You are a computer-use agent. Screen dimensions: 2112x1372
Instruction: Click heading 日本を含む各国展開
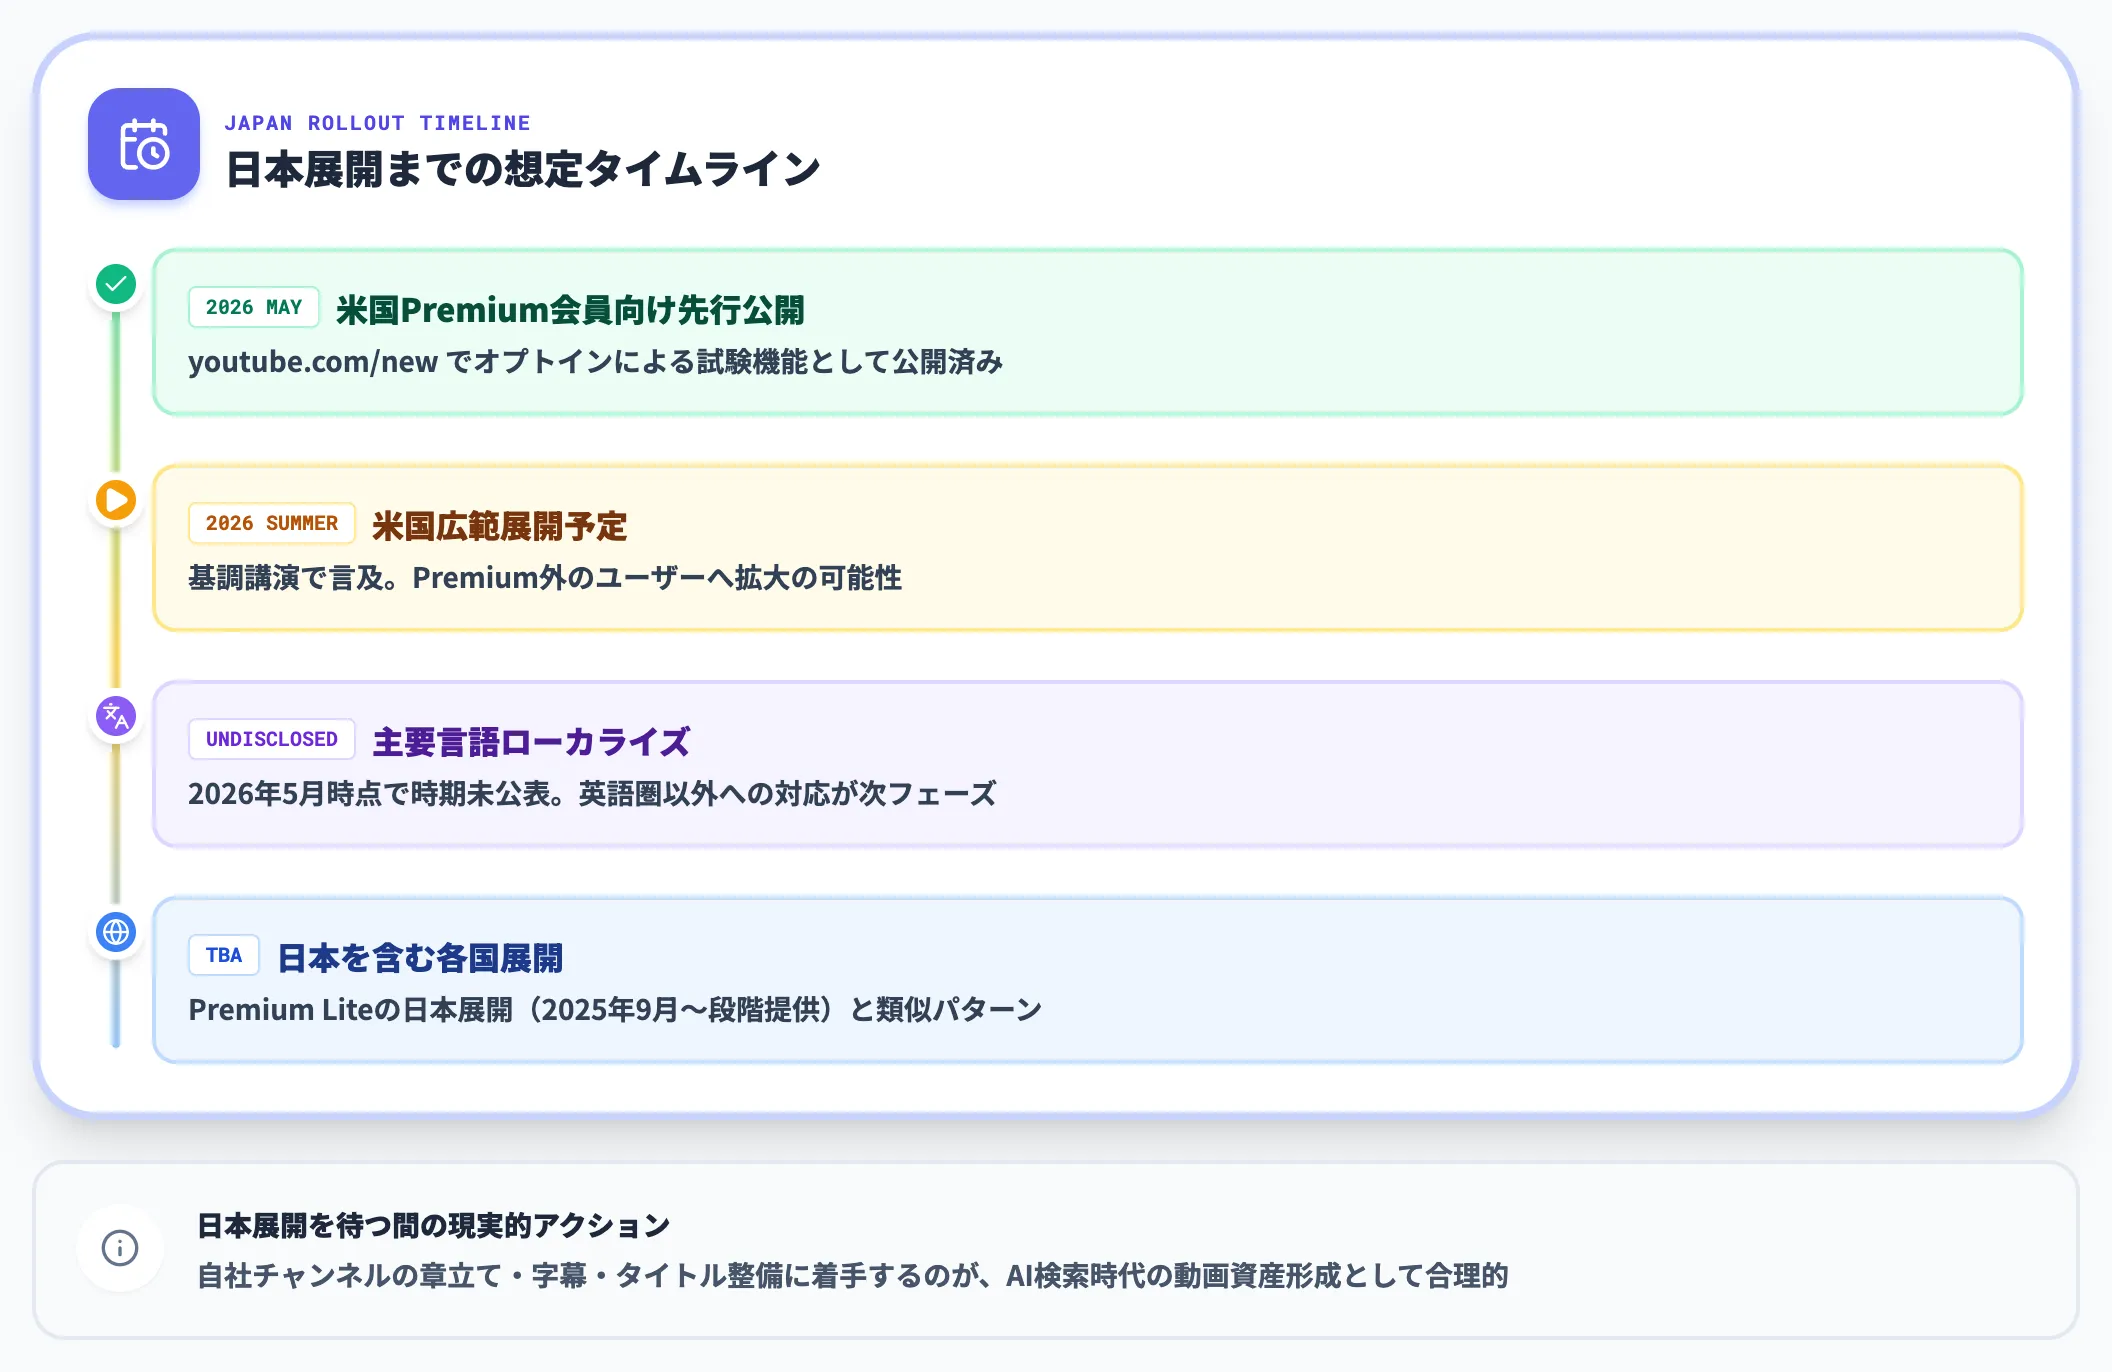(x=420, y=958)
